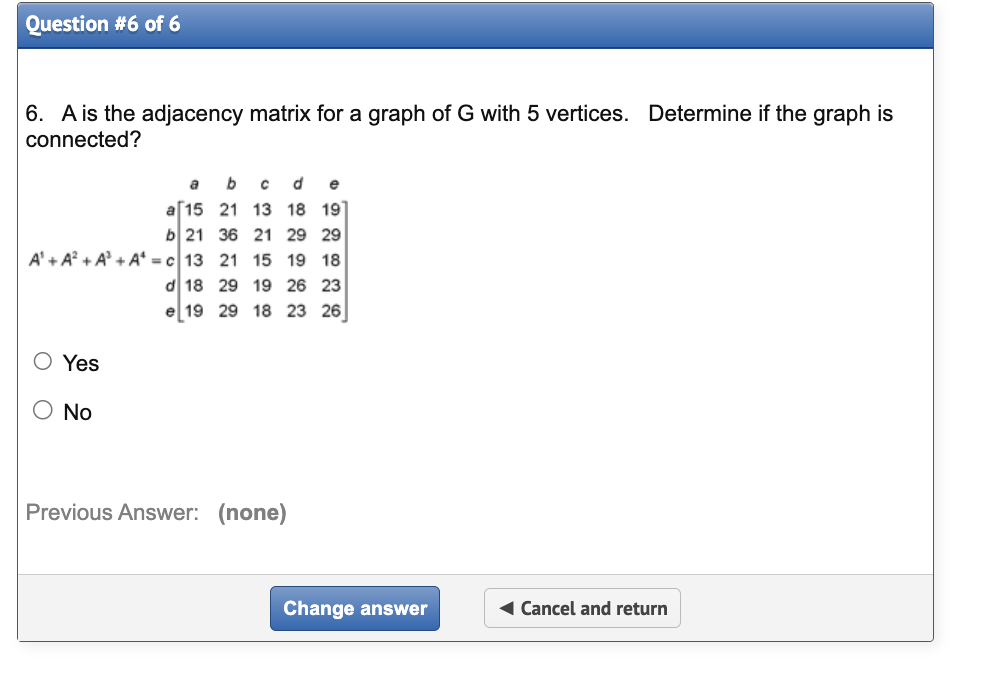Image resolution: width=990 pixels, height=682 pixels.
Task: Click the matrix column header a
Action: point(194,183)
